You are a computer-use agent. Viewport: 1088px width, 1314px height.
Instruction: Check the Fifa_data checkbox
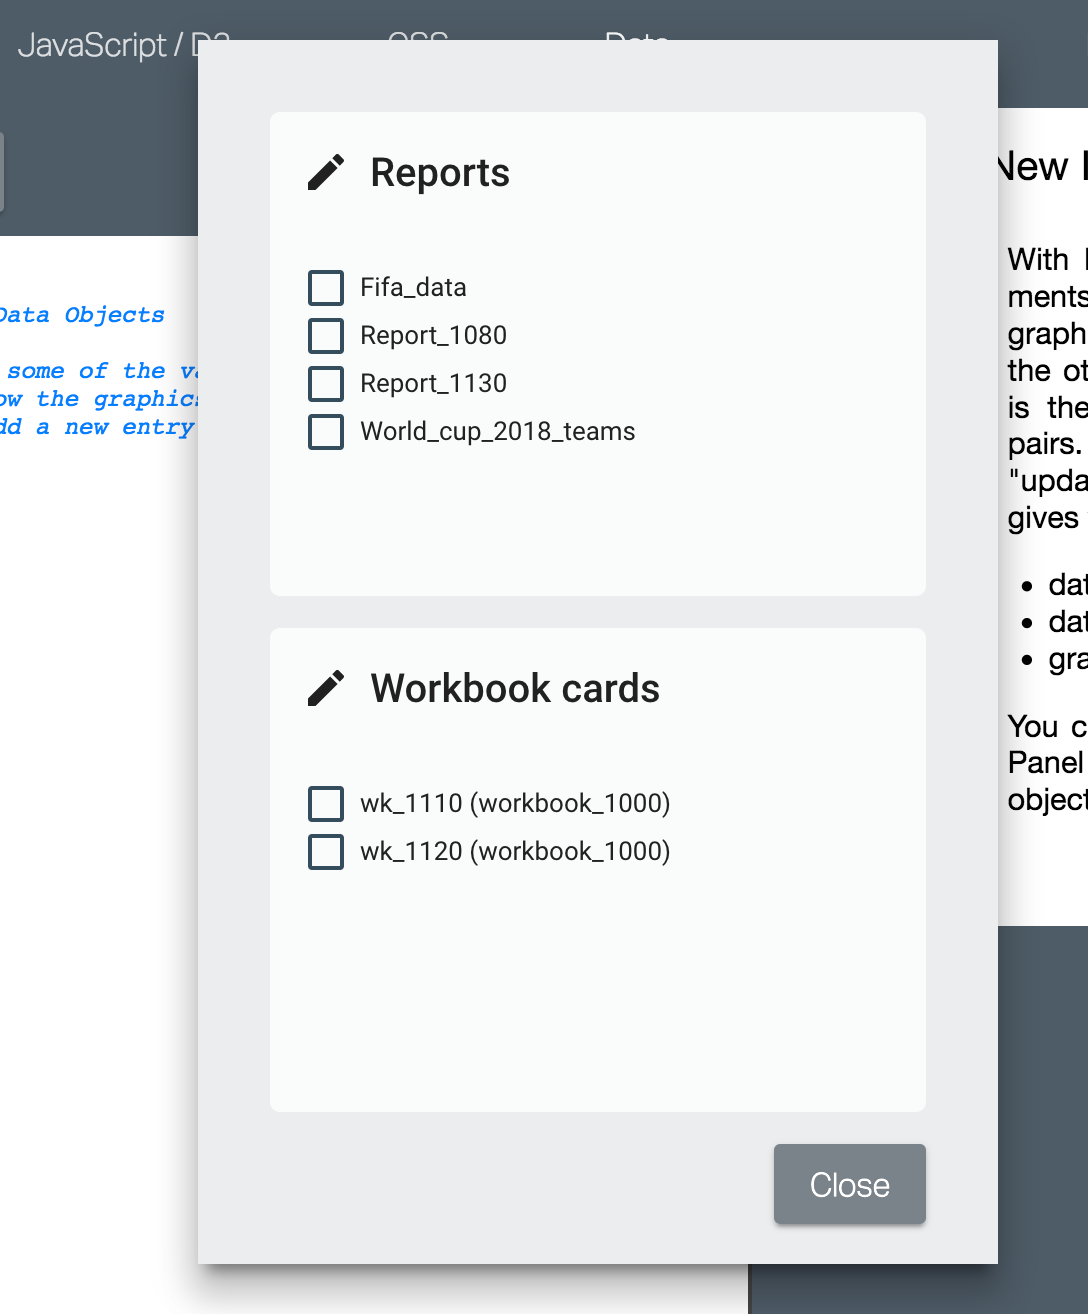(x=325, y=287)
